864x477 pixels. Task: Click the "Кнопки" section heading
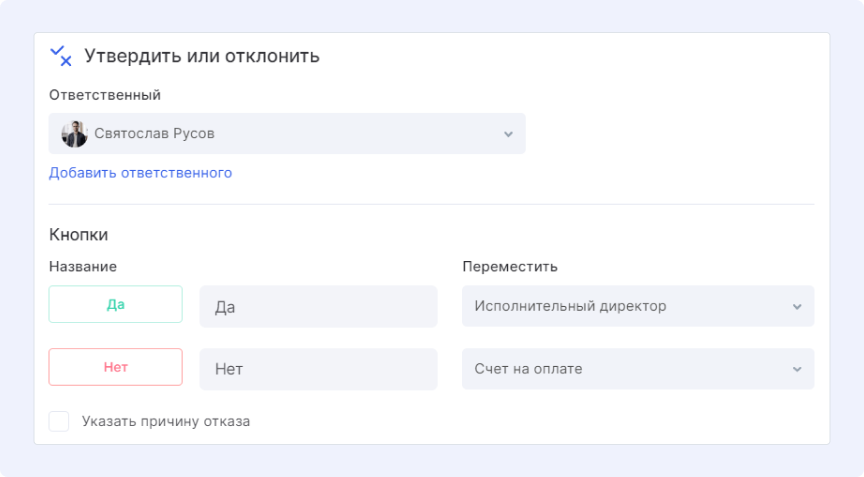(x=78, y=235)
